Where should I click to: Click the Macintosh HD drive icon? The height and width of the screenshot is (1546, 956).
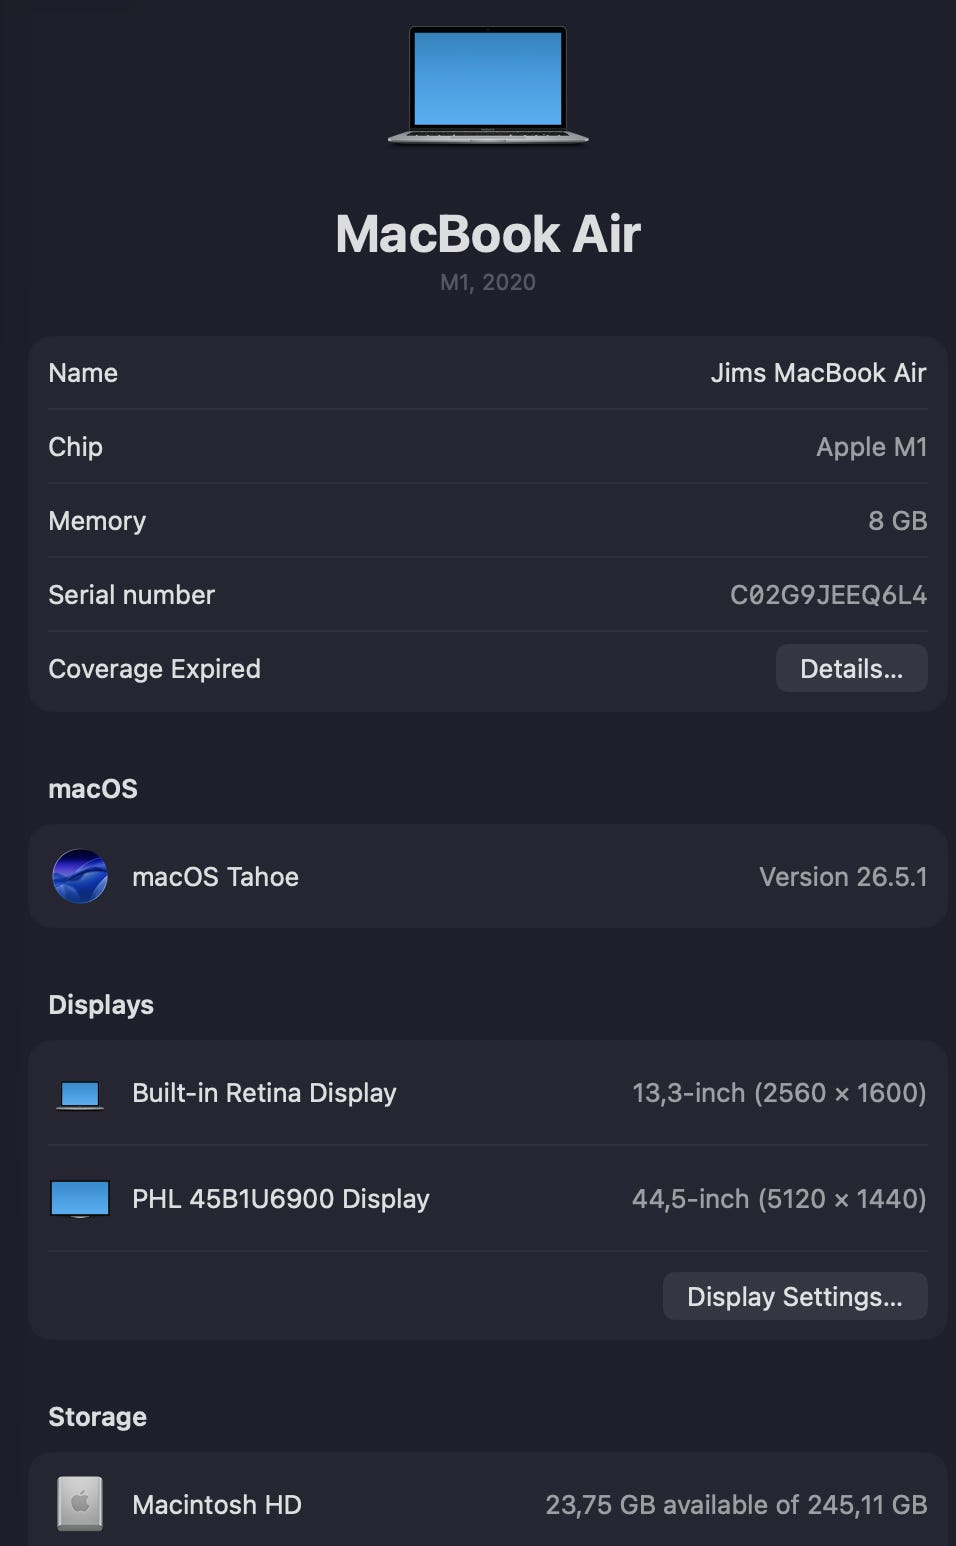coord(80,1503)
